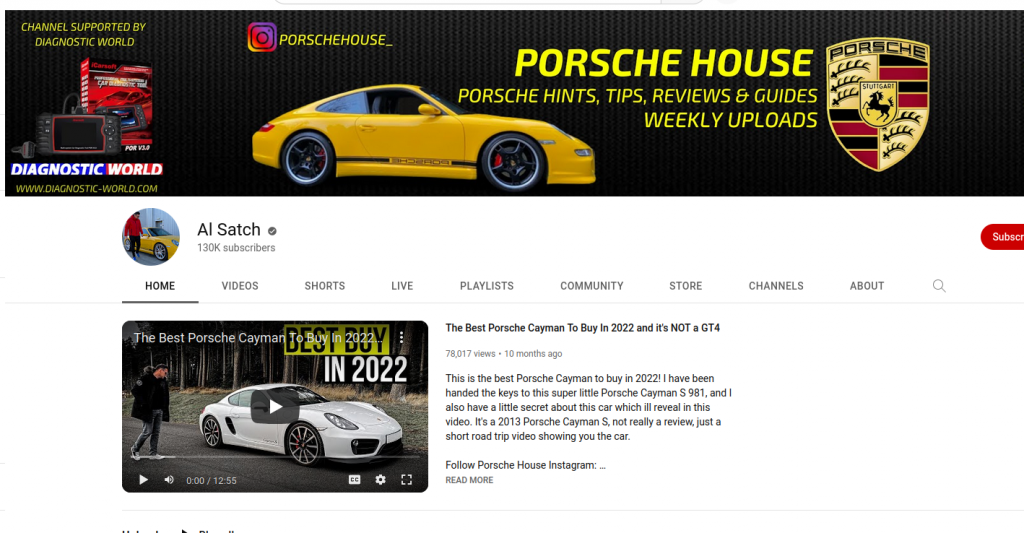Click the small play button in player controls

pos(143,480)
